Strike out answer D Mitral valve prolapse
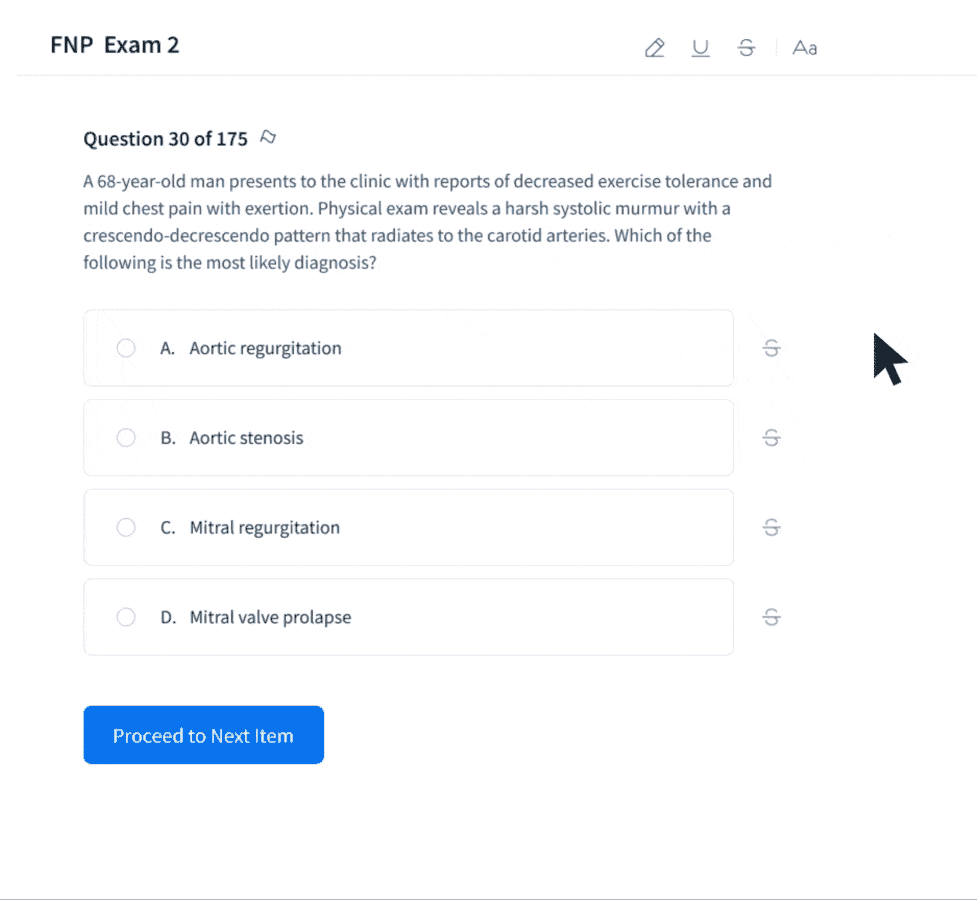This screenshot has width=977, height=900. coord(771,617)
